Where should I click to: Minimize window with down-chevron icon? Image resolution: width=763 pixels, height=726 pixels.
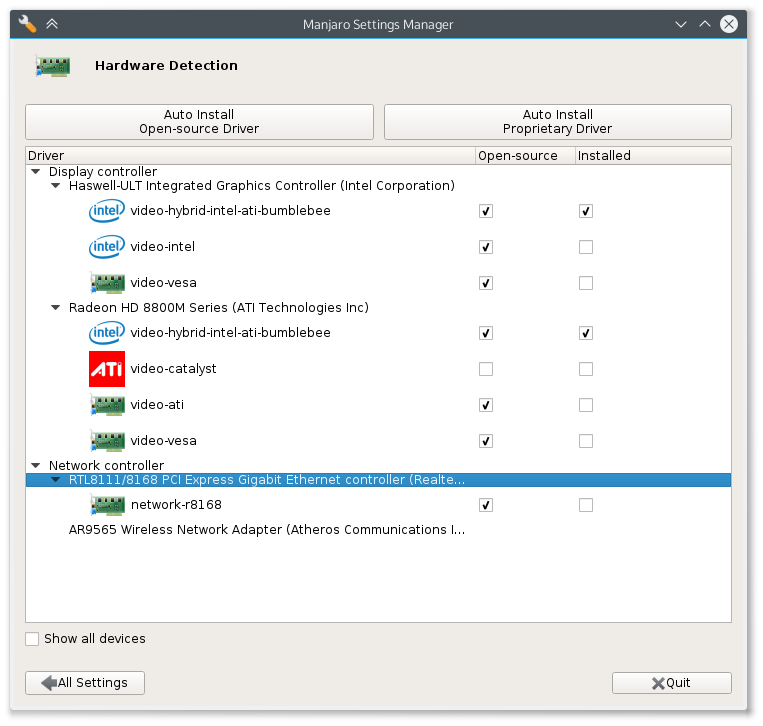click(681, 24)
